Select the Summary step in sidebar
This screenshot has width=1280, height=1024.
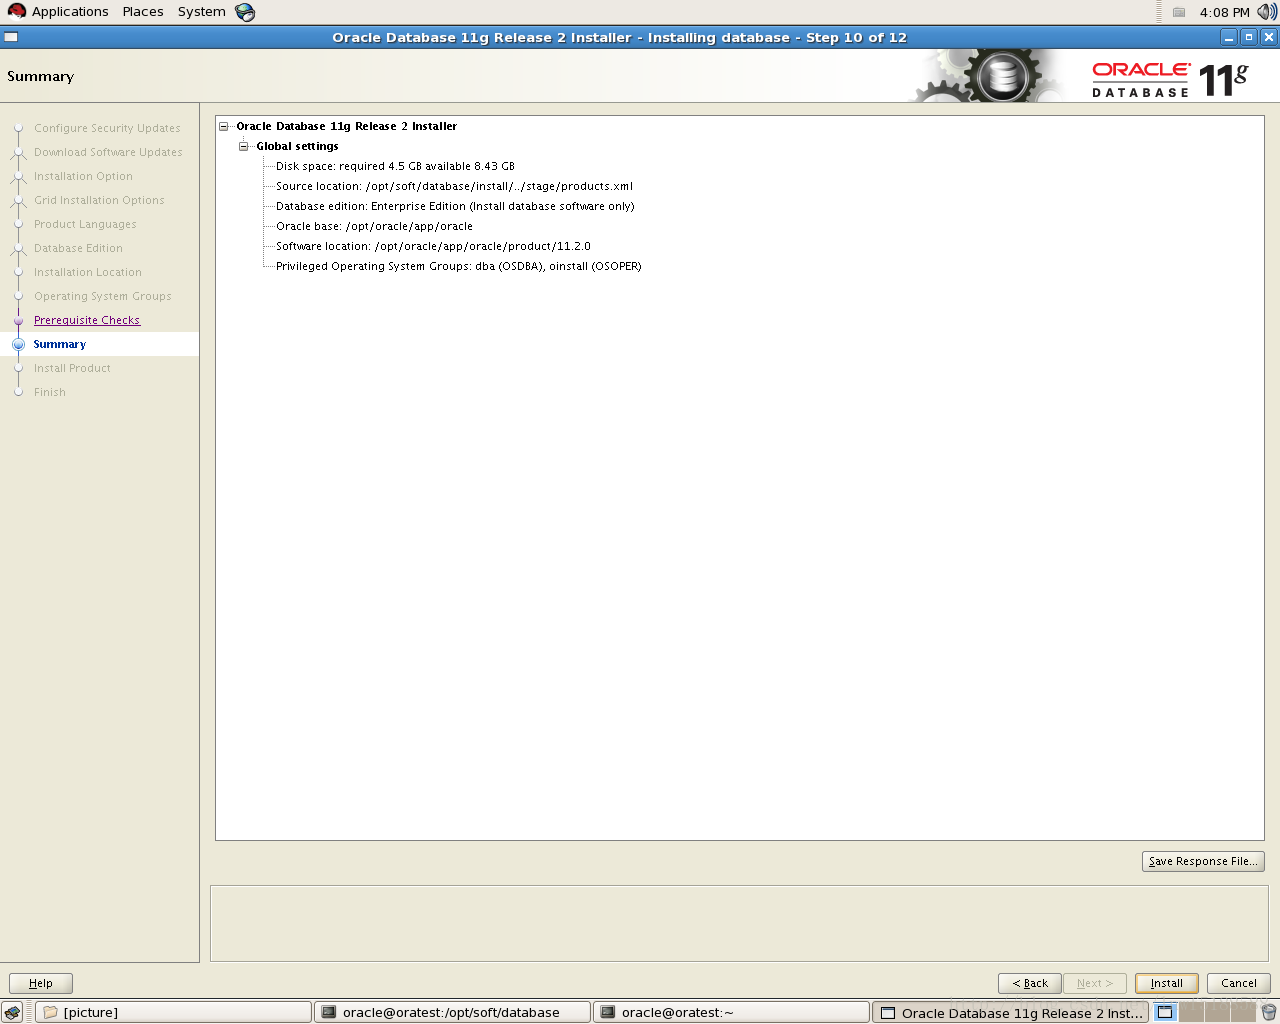(x=60, y=344)
